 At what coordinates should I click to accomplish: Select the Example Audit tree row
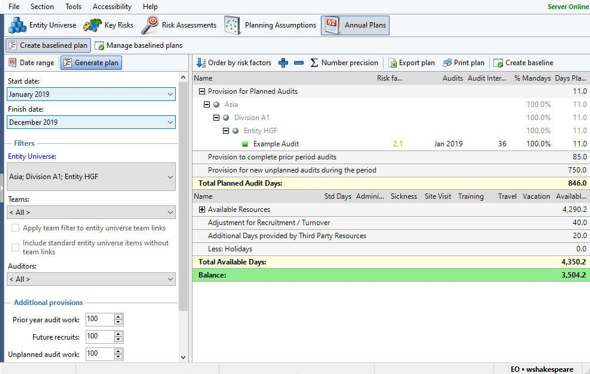[391, 144]
